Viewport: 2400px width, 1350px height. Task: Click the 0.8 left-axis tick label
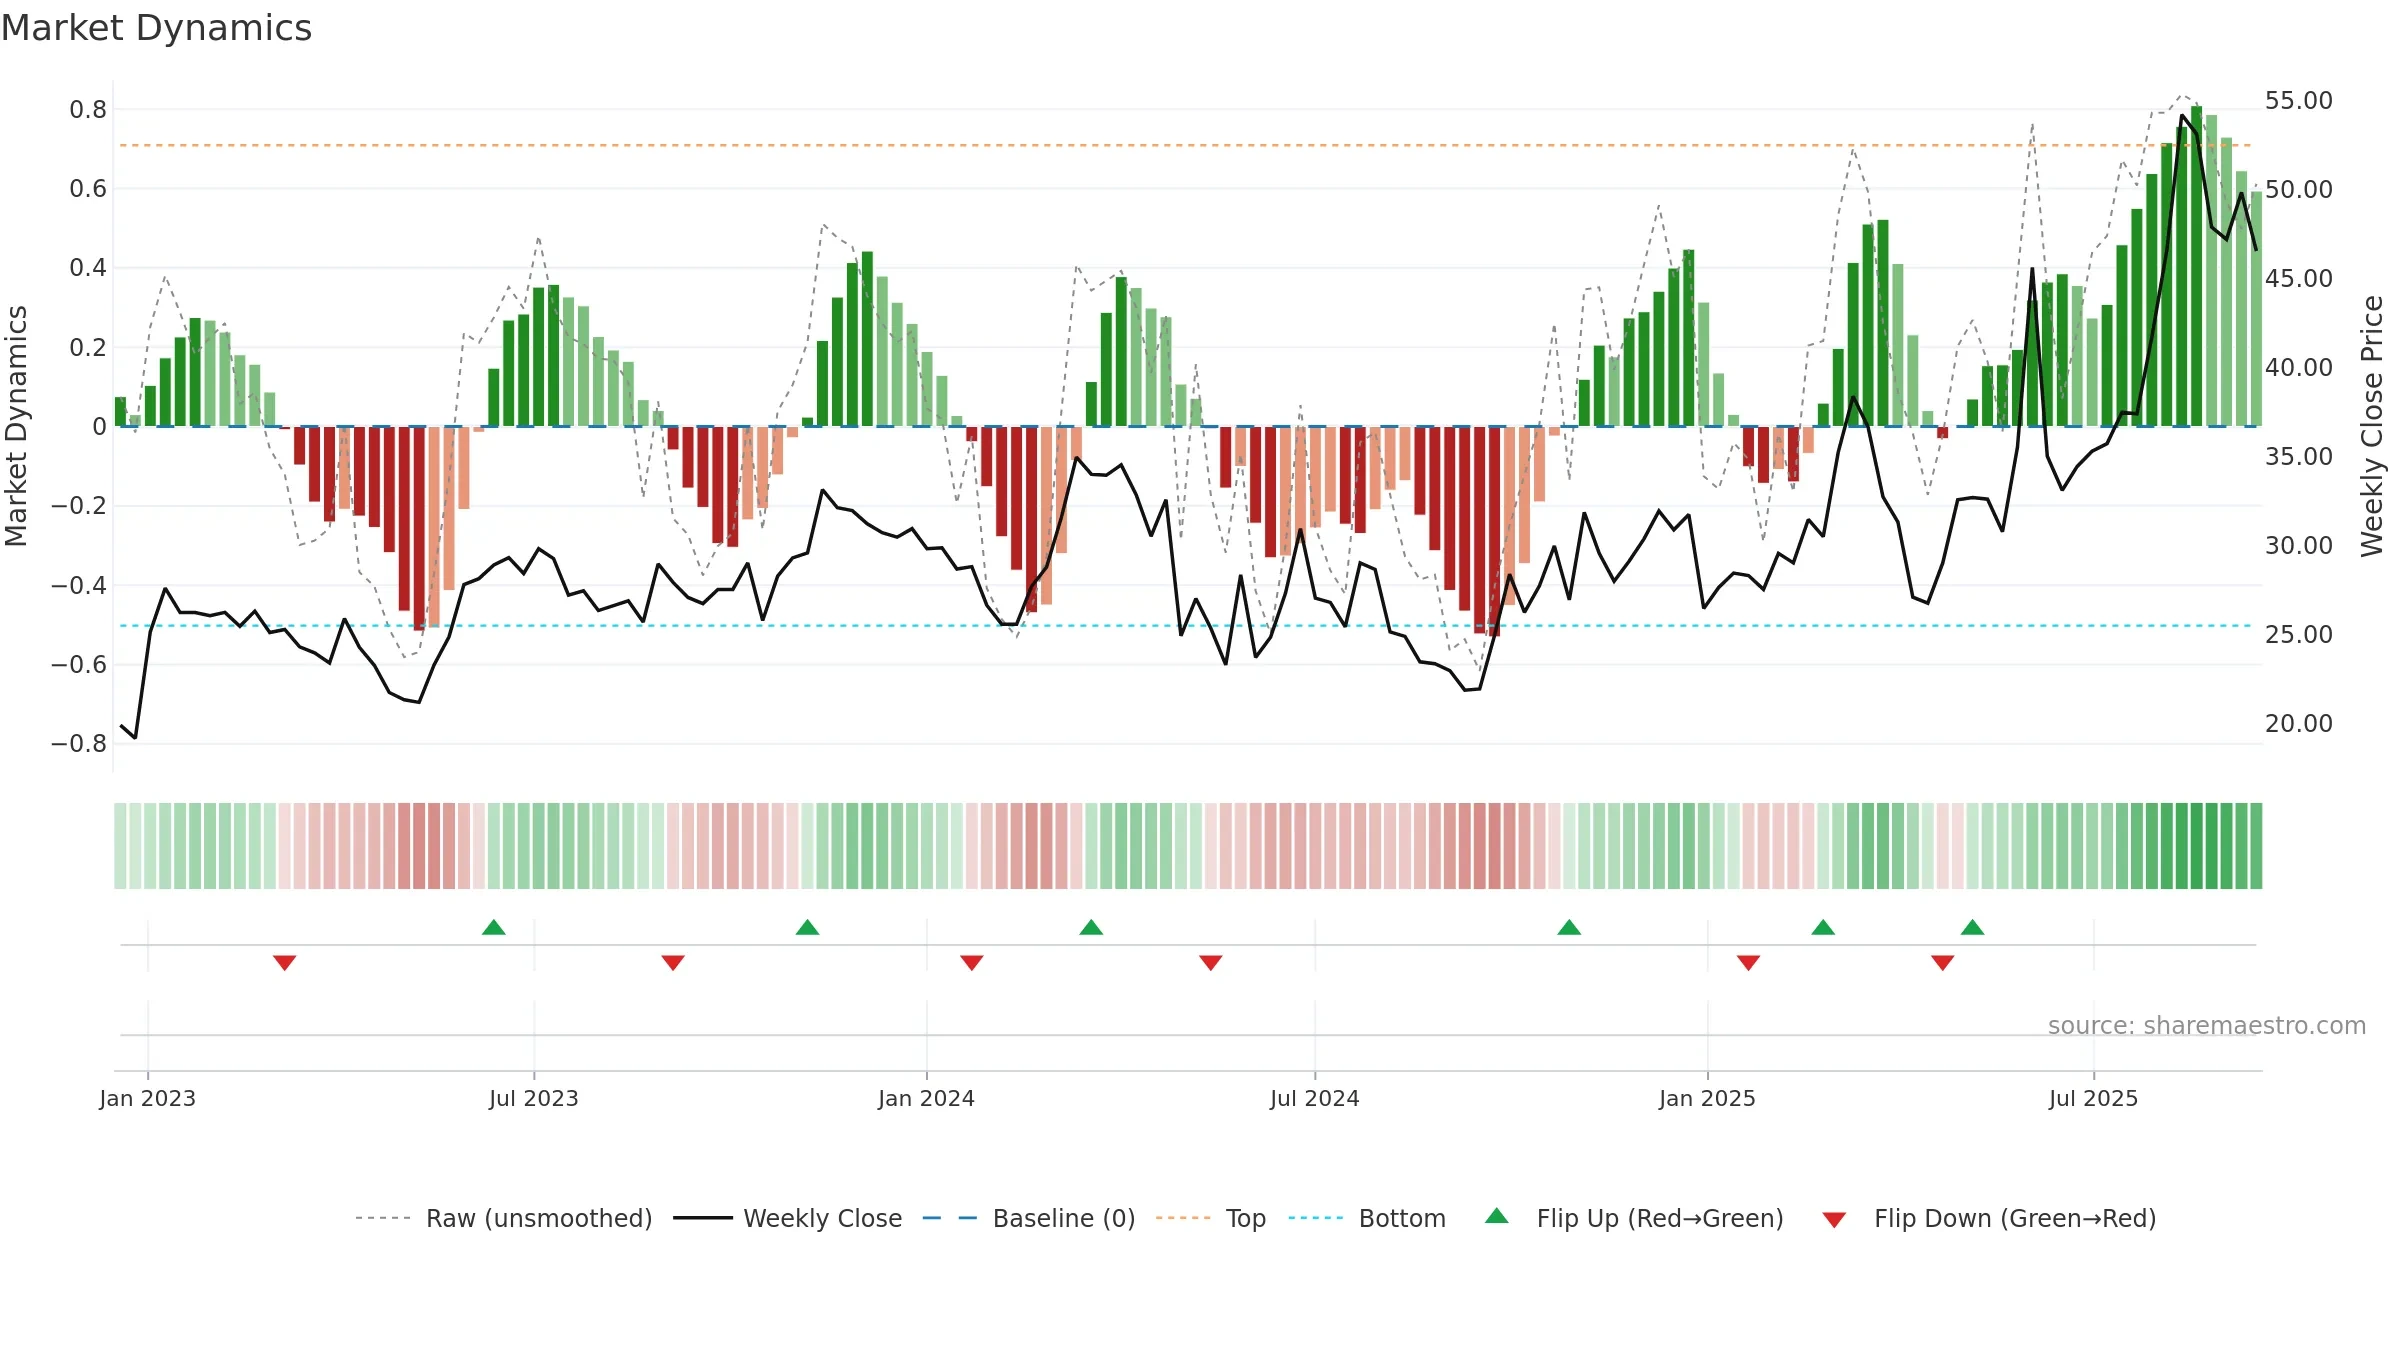88,110
